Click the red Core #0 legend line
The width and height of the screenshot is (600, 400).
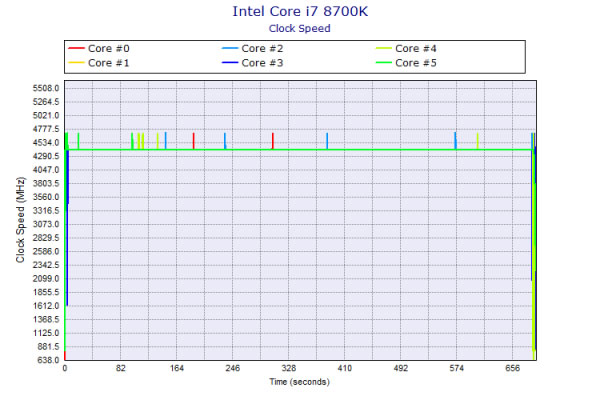tap(76, 48)
